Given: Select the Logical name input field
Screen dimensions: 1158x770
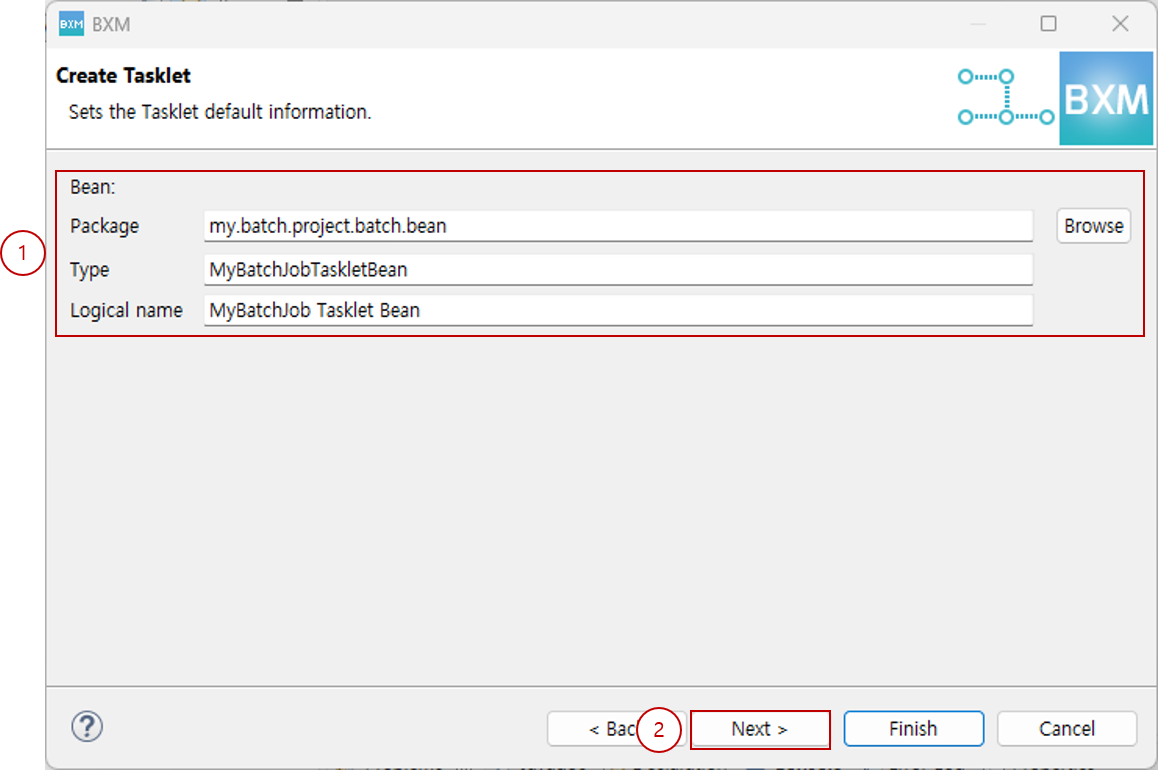Looking at the screenshot, I should coord(617,310).
